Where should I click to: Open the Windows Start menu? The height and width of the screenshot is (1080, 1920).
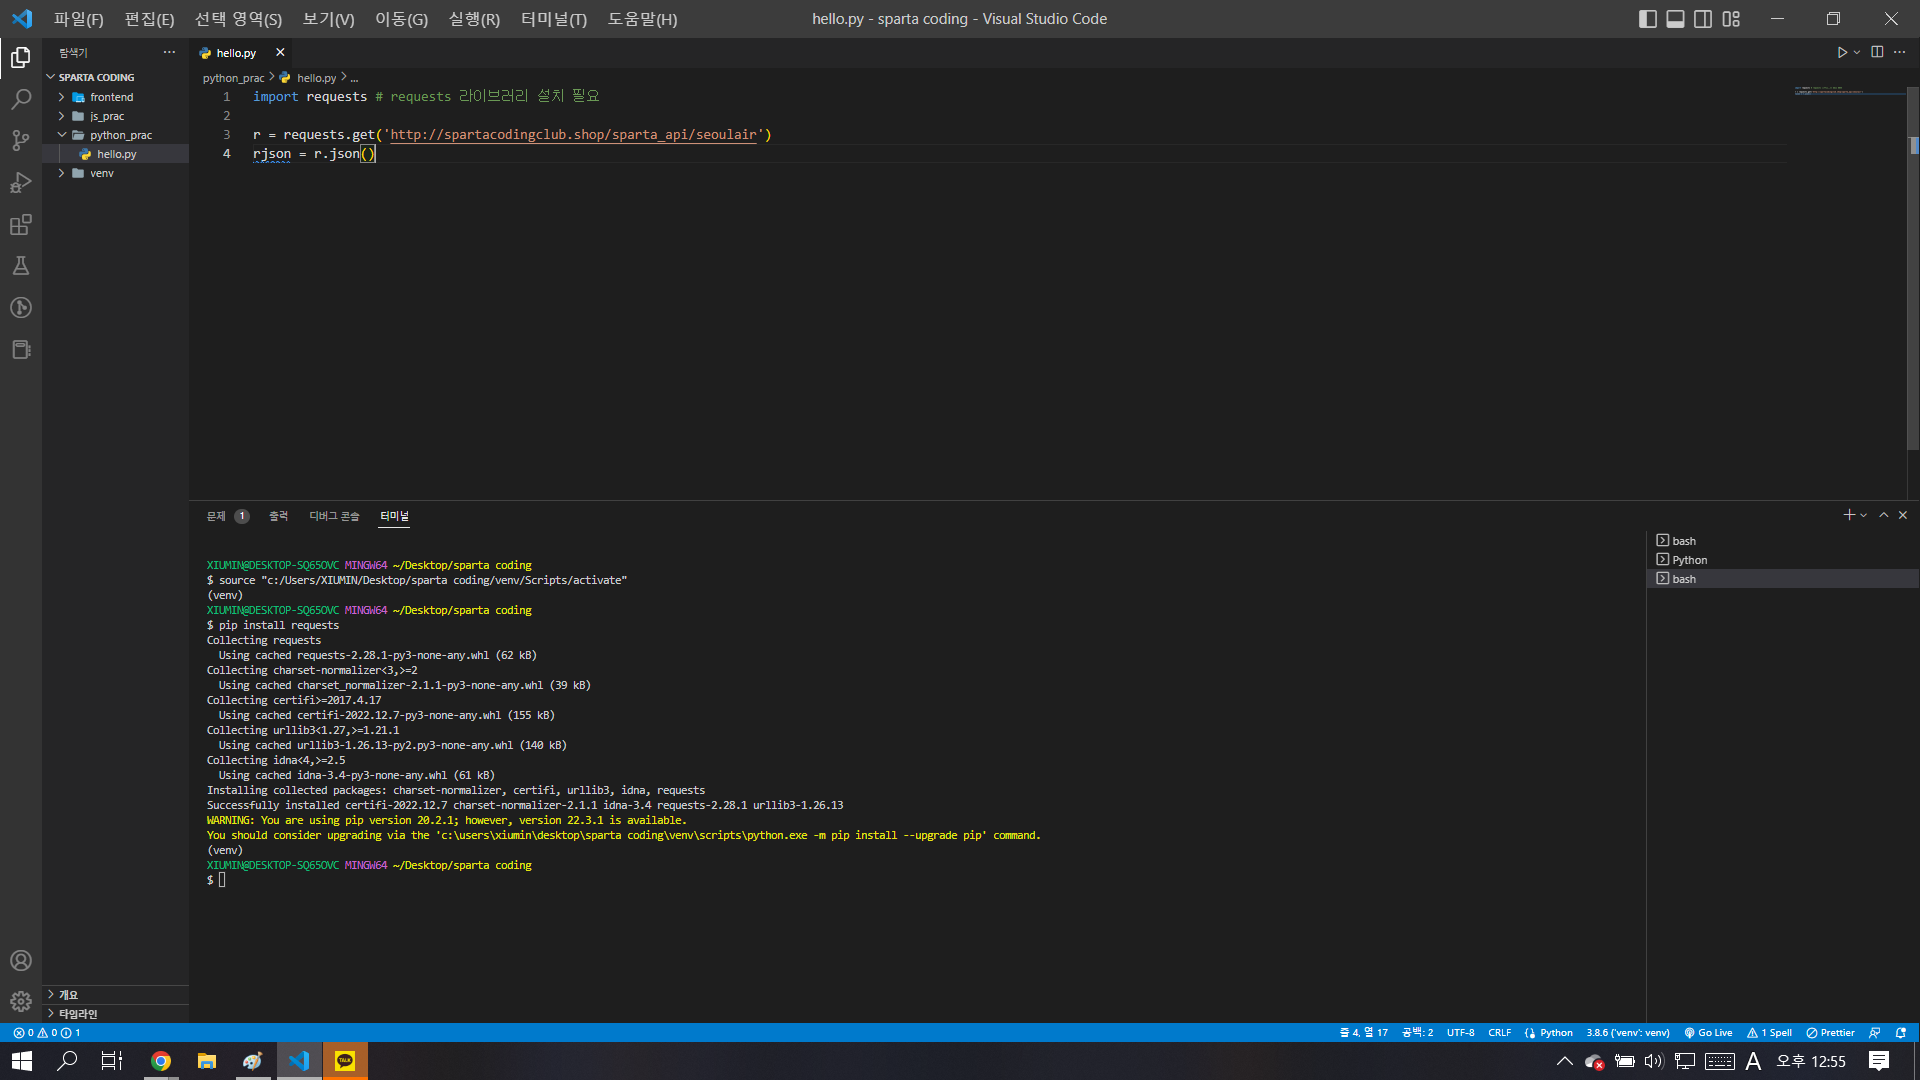[22, 1061]
